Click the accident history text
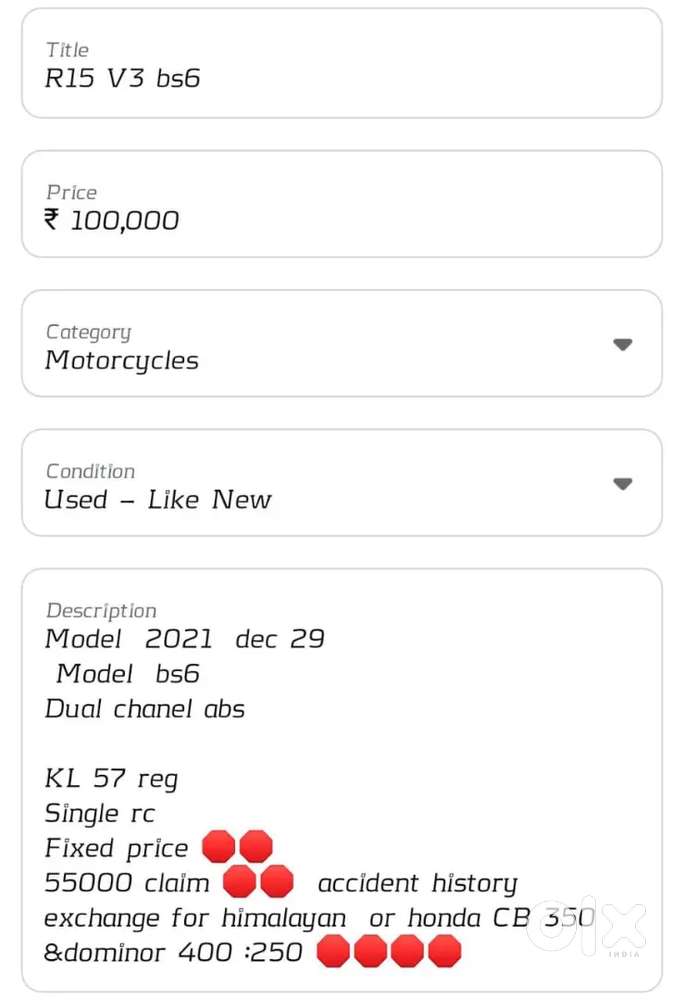This screenshot has height=1000, width=684. [417, 883]
